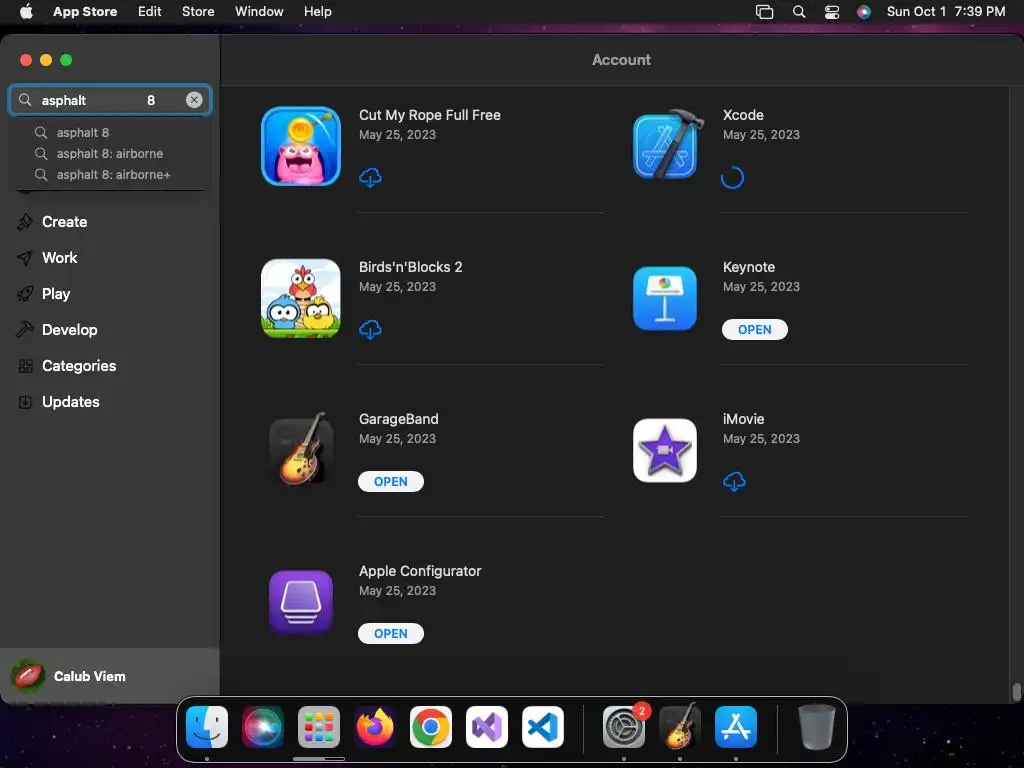Click the Siri icon in menu bar
Image resolution: width=1024 pixels, height=768 pixels.
click(864, 12)
